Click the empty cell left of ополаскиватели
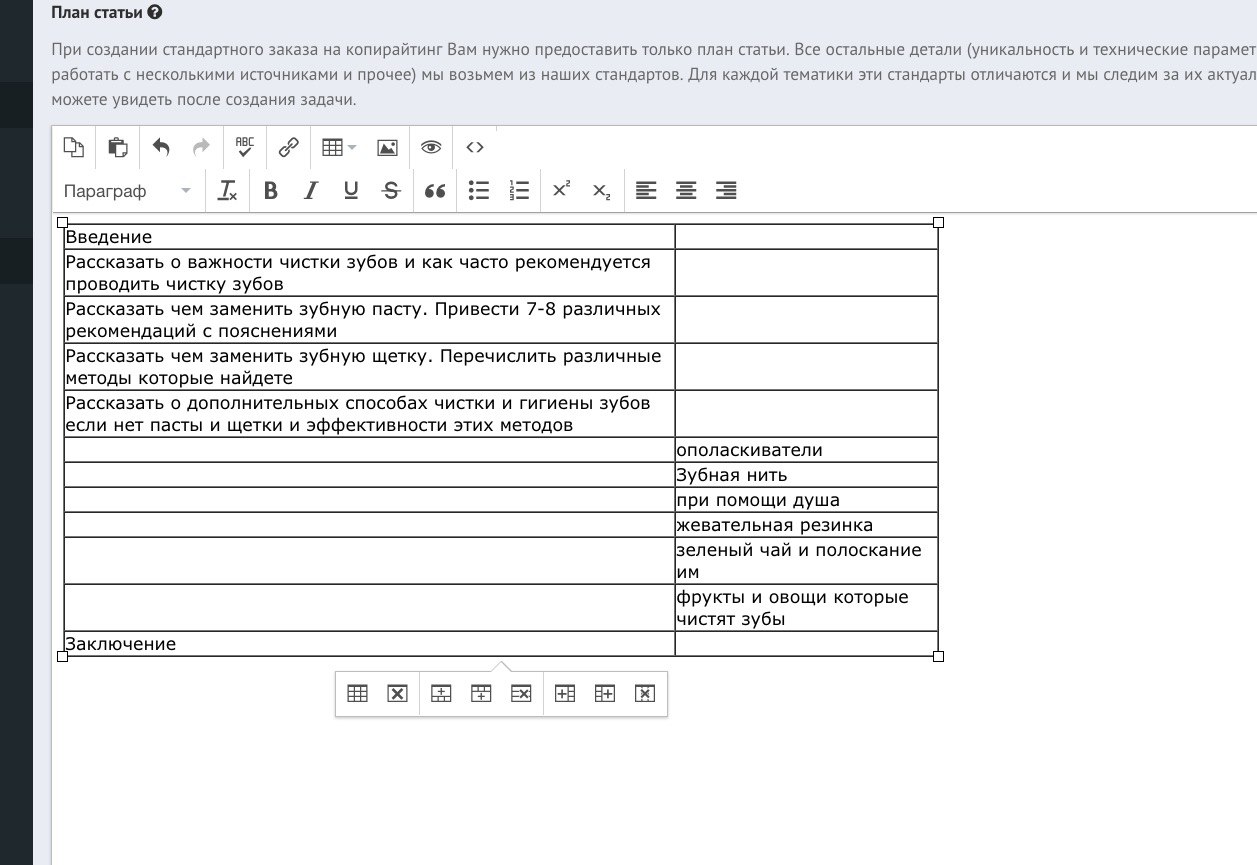Image resolution: width=1257 pixels, height=865 pixels. [369, 450]
